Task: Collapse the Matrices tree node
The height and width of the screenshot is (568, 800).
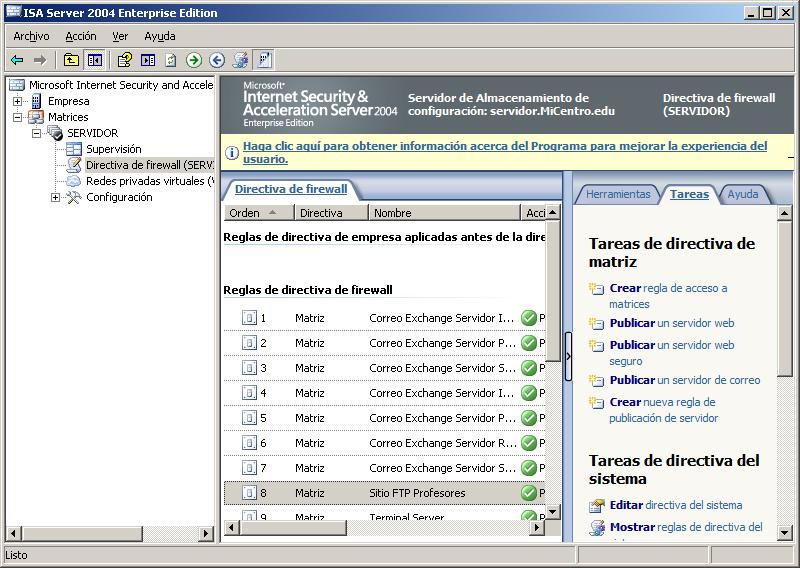Action: 18,117
